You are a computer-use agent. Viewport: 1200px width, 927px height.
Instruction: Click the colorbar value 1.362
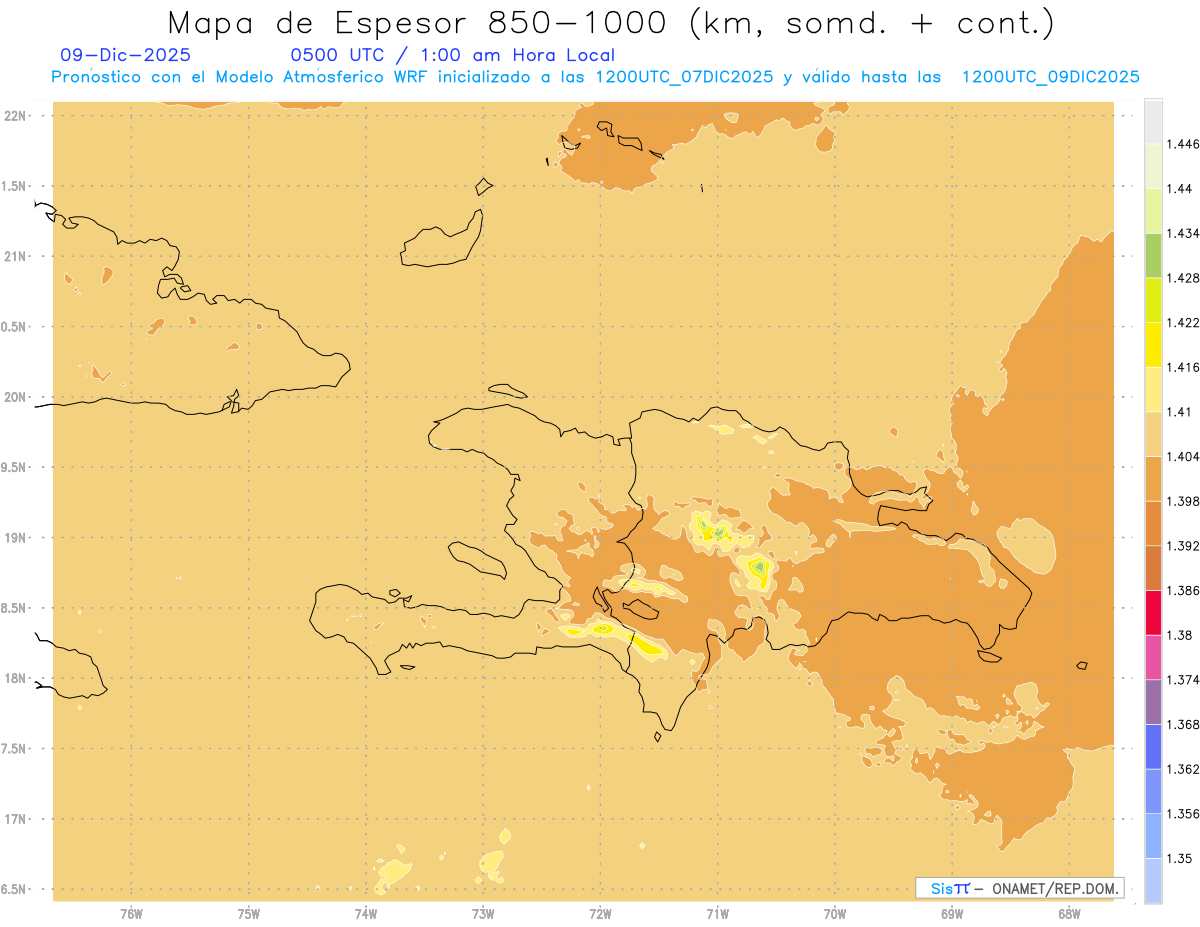click(x=1183, y=769)
